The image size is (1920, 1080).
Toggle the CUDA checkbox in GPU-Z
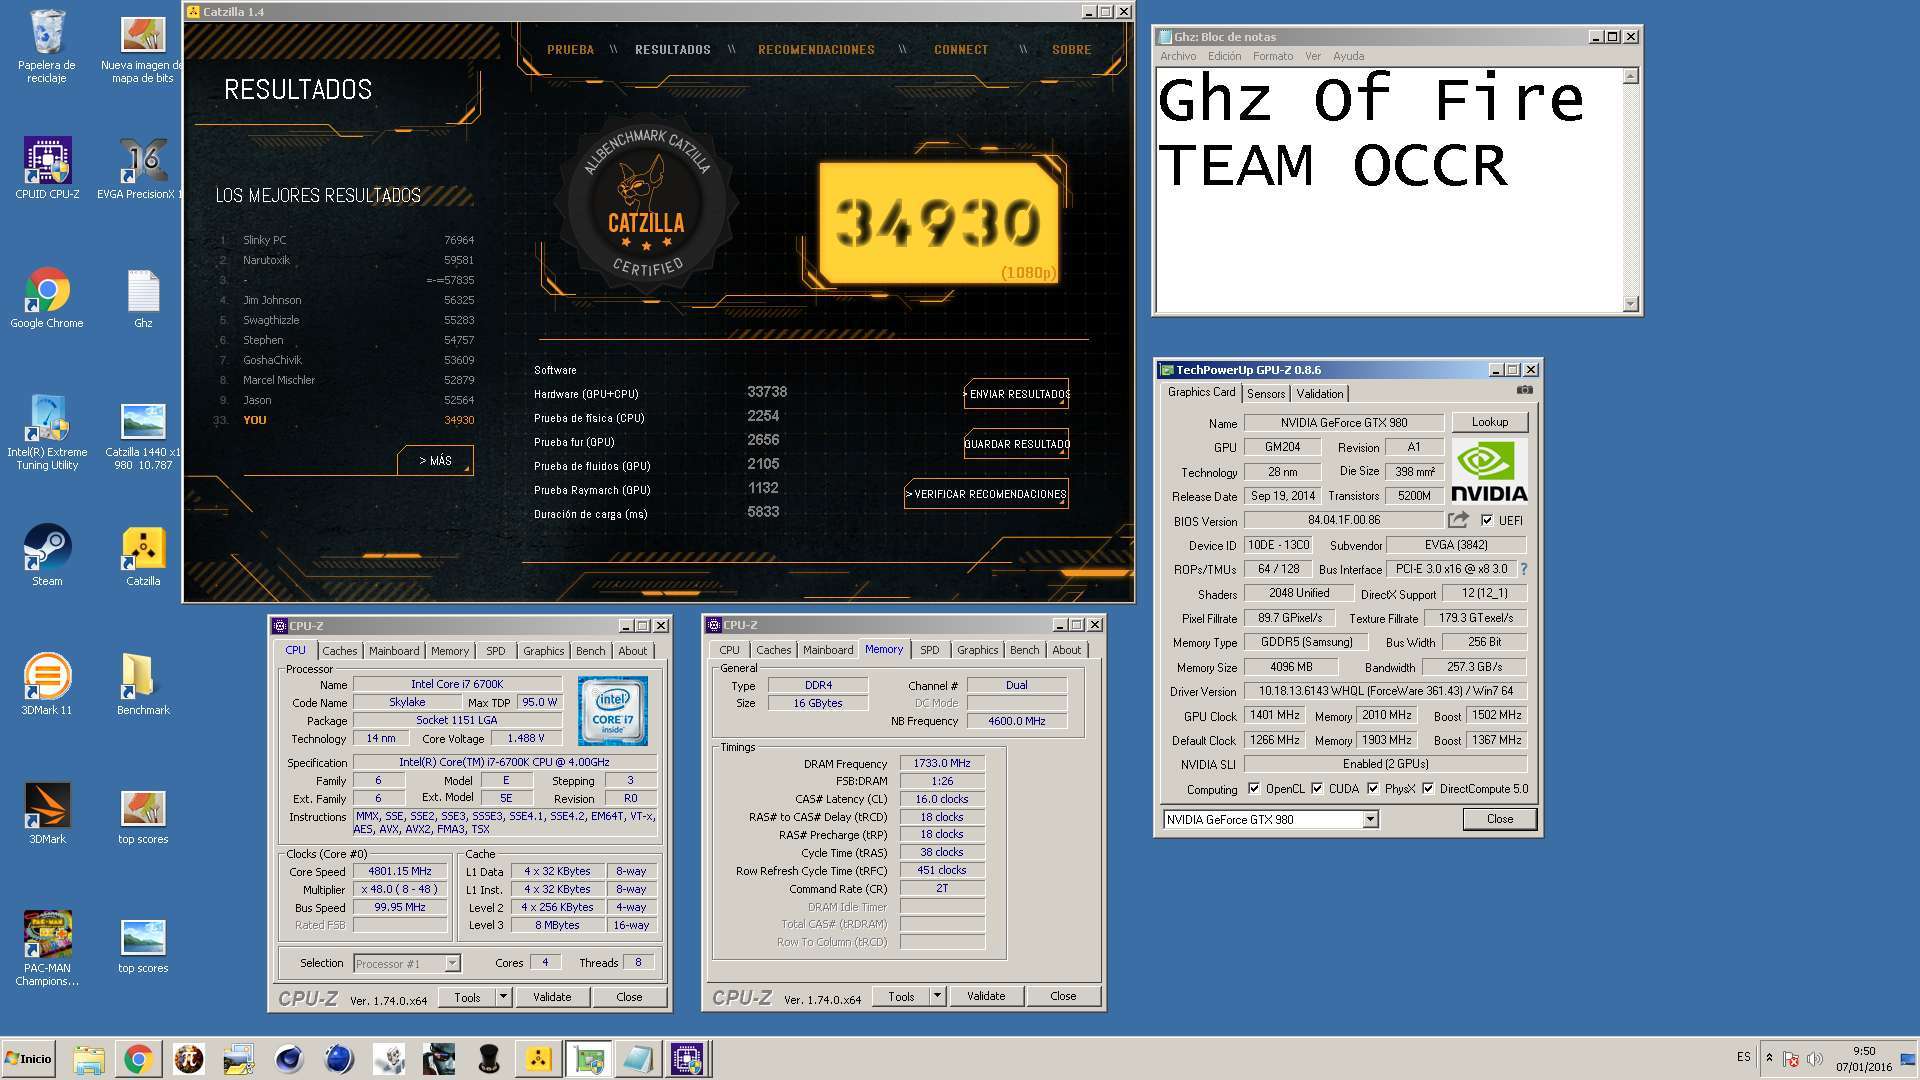coord(1317,788)
